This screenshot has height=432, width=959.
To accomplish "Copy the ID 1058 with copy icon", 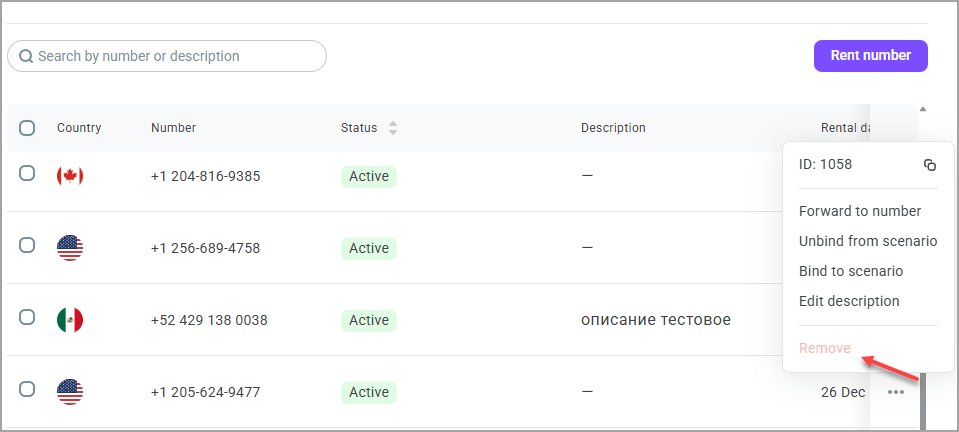I will tap(930, 165).
